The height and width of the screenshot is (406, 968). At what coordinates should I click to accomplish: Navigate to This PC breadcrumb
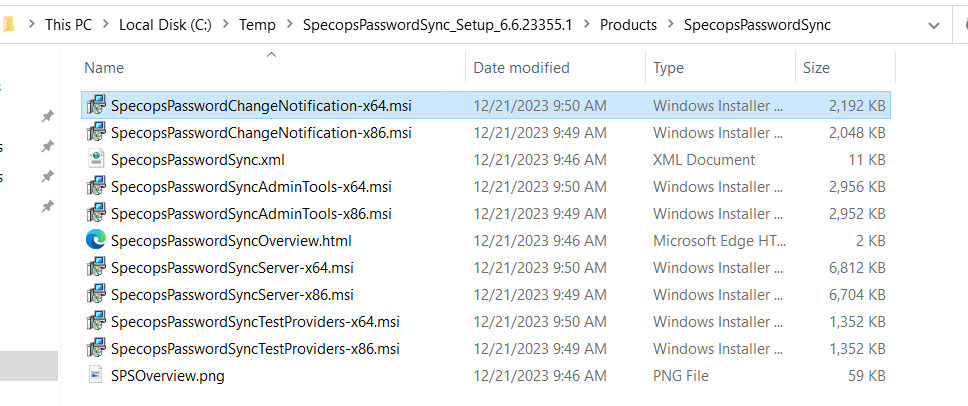tap(69, 25)
